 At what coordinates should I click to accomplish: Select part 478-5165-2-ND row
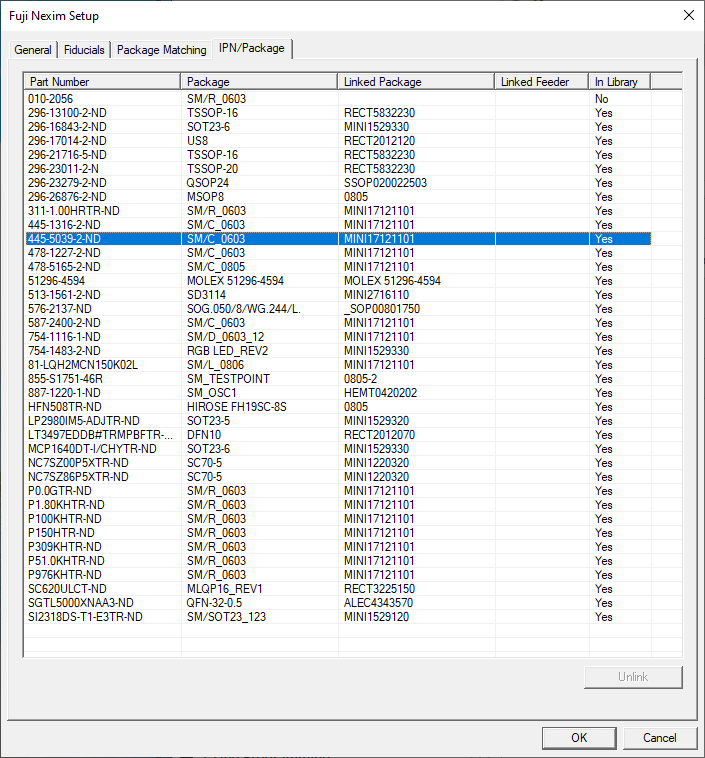[338, 267]
